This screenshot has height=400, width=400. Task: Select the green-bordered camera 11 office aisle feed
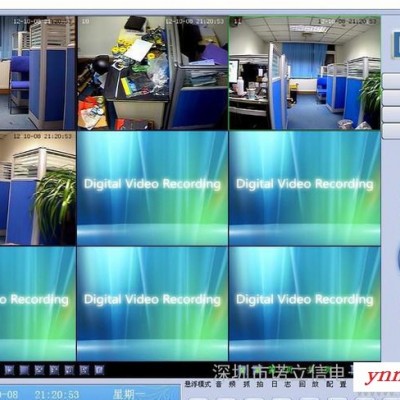tap(305, 73)
